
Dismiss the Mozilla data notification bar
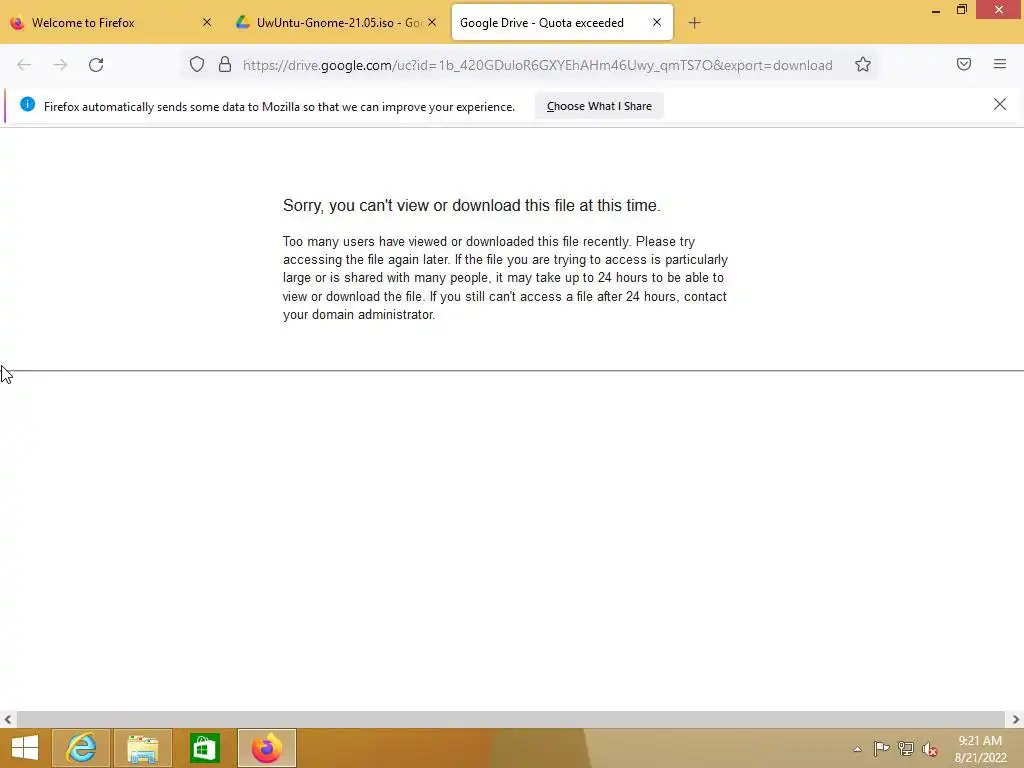click(x=1000, y=104)
